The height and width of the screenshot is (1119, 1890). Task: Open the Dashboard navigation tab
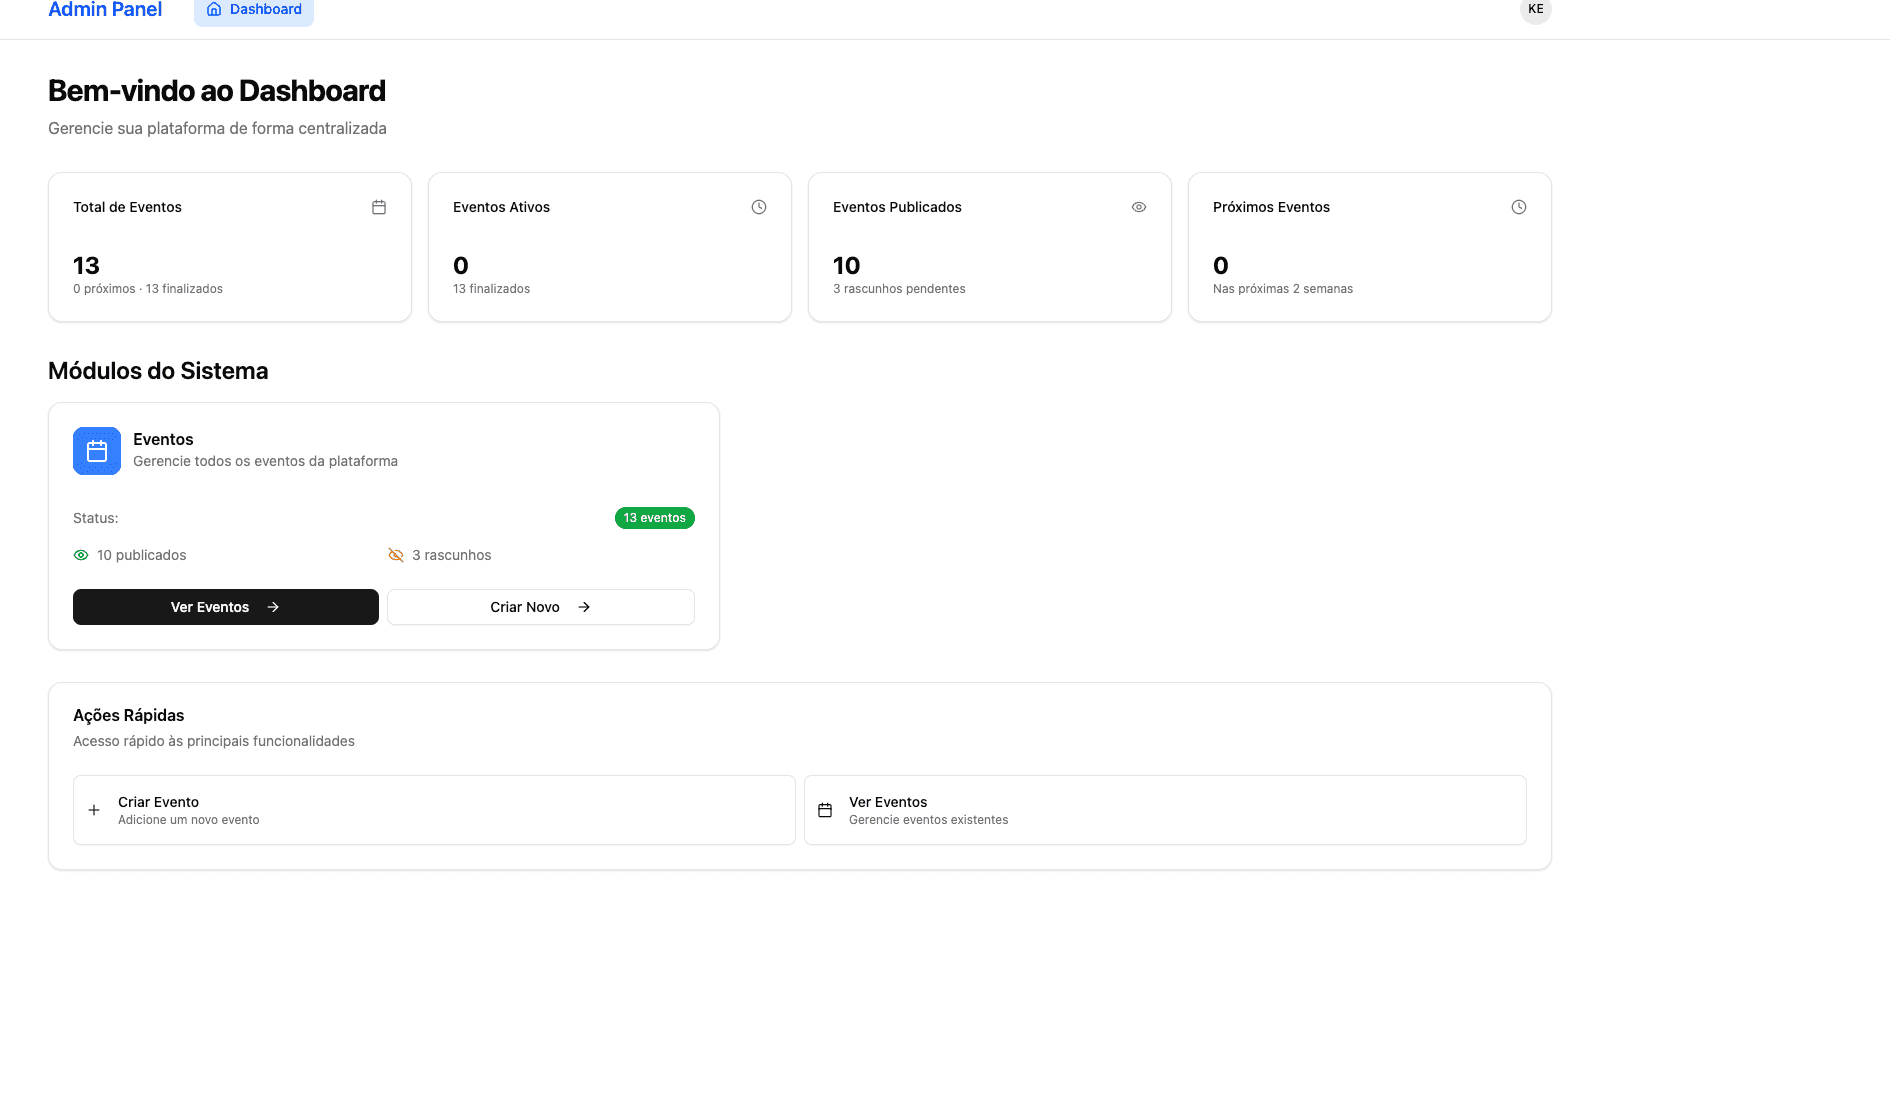253,9
